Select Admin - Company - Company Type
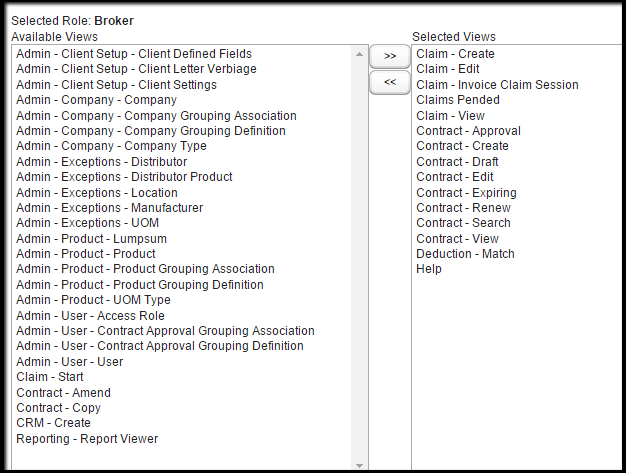Image resolution: width=626 pixels, height=473 pixels. point(111,146)
